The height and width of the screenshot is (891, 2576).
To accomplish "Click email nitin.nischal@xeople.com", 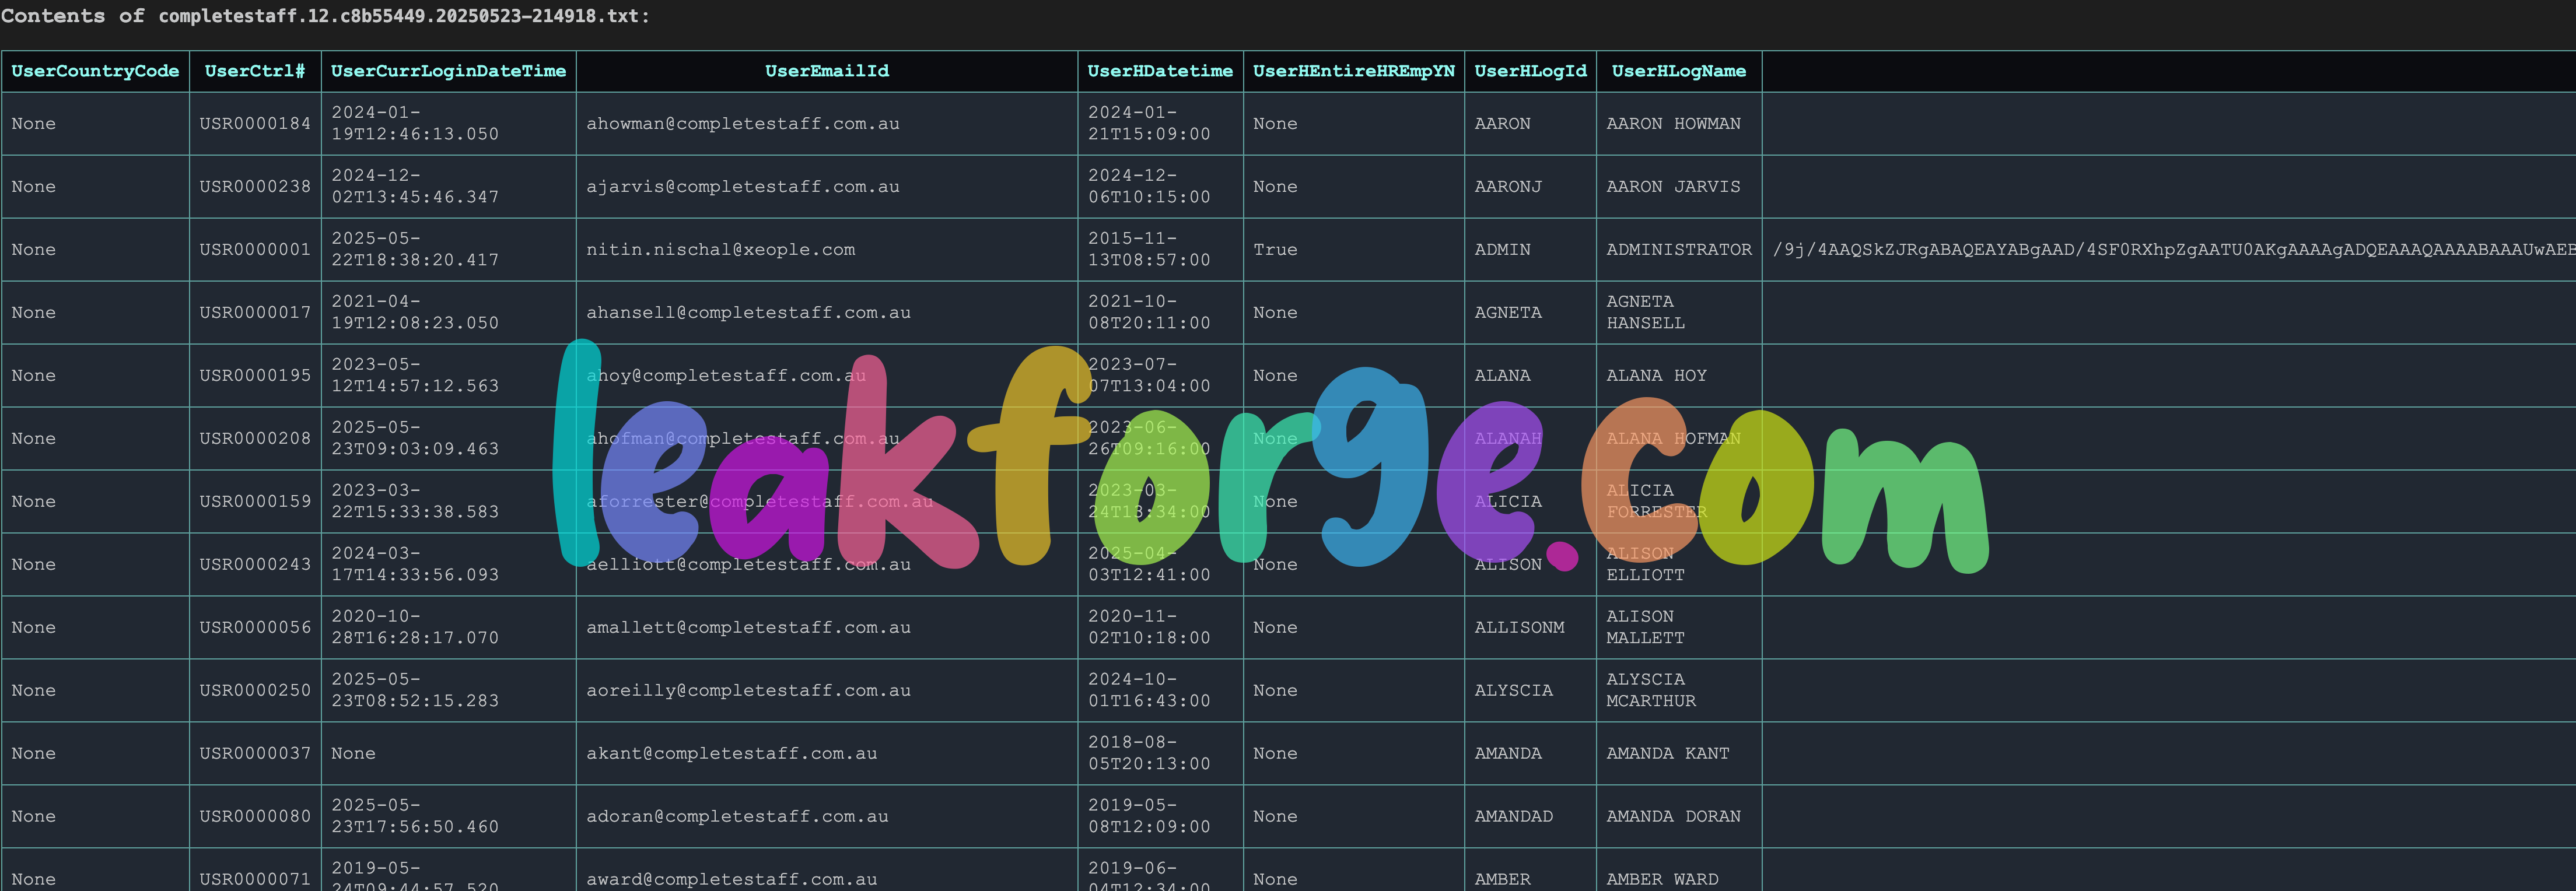I will tap(721, 250).
